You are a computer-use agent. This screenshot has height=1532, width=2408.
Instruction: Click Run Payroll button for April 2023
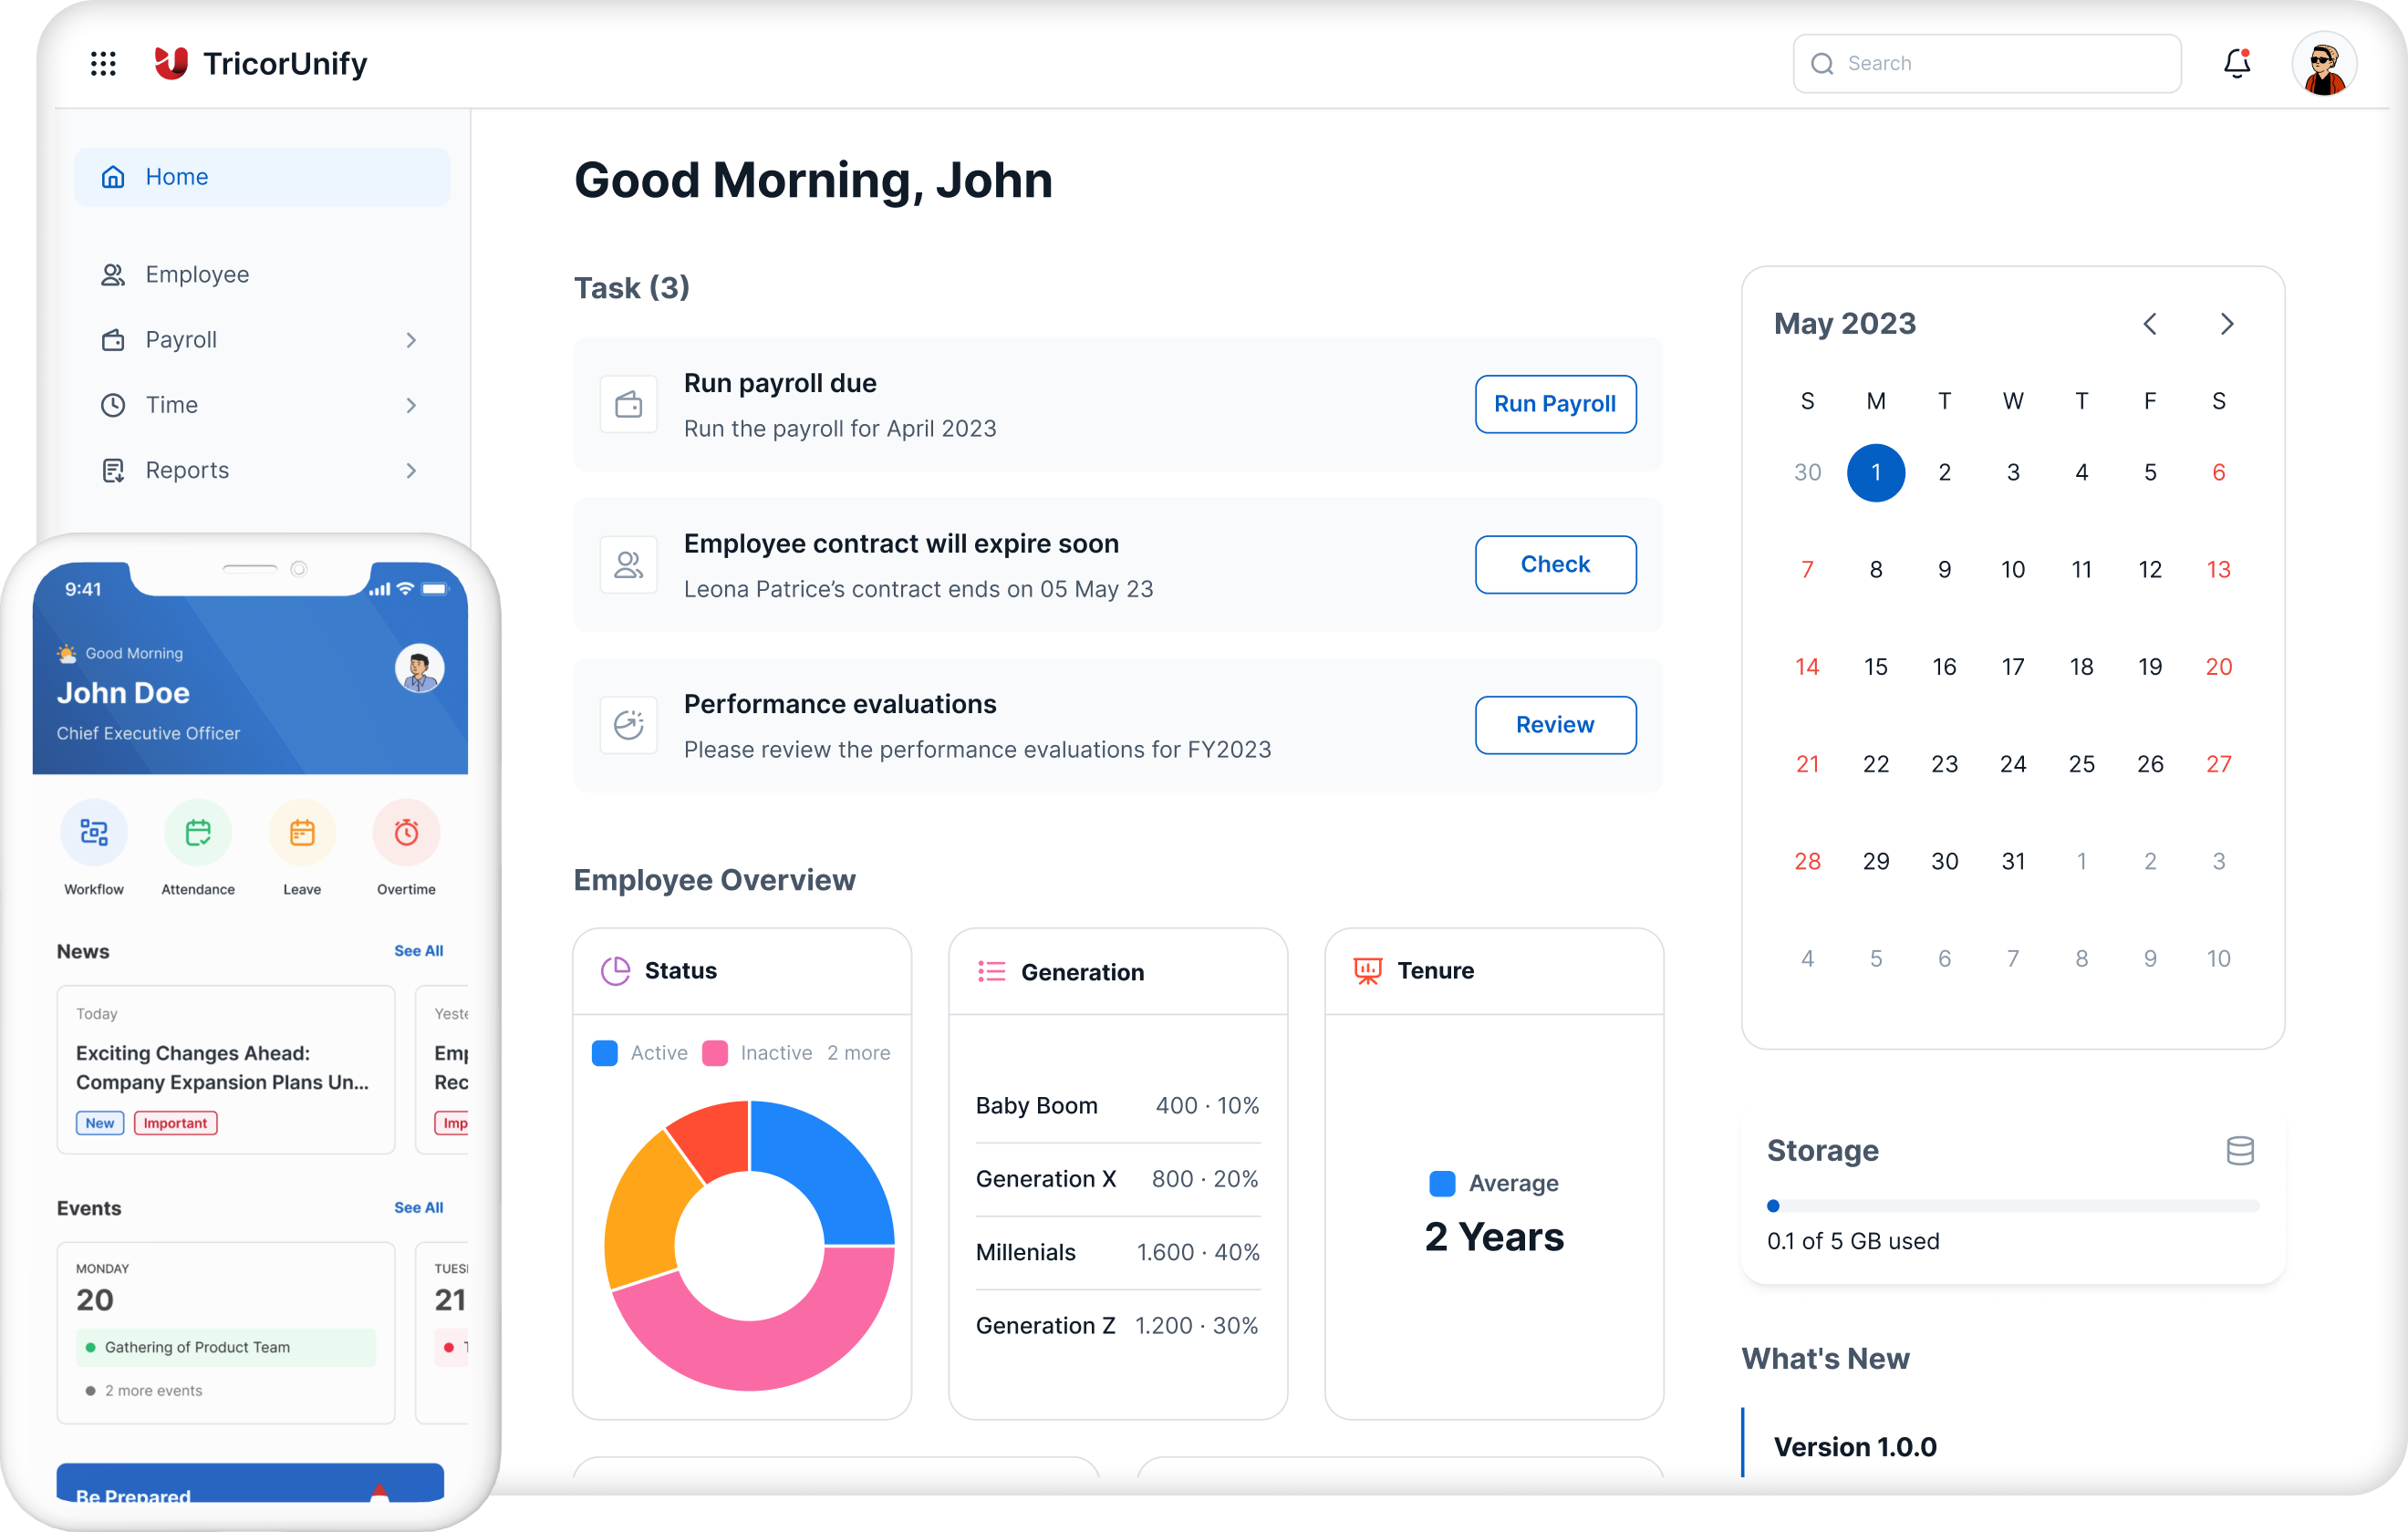[1553, 404]
